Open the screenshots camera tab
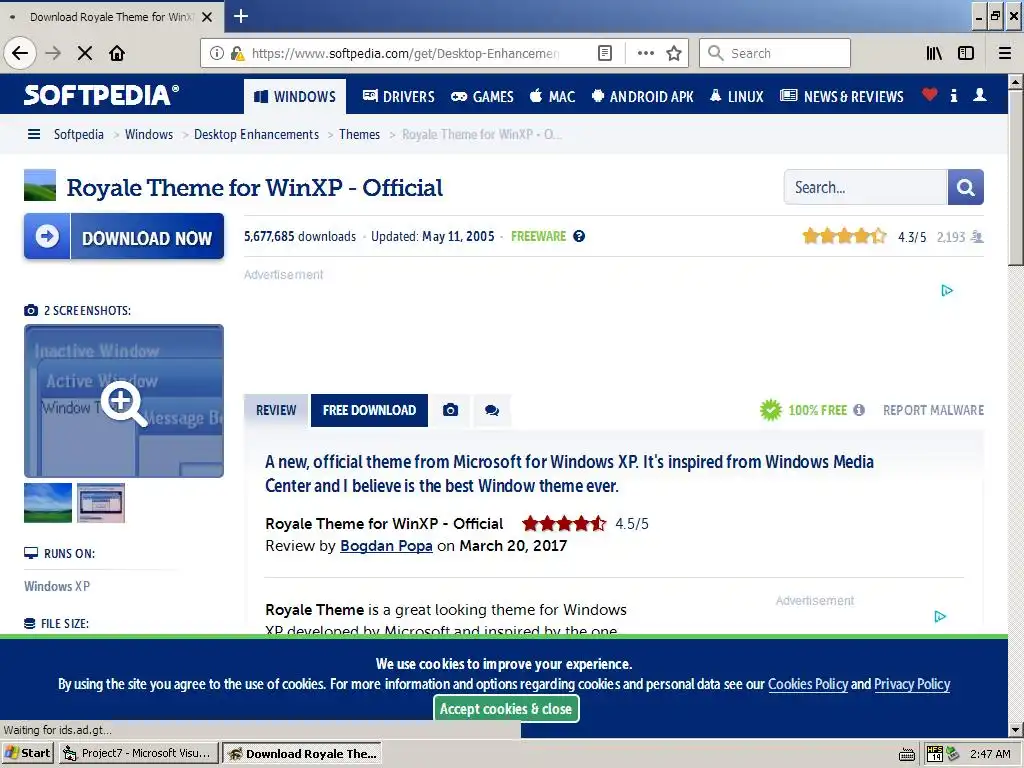The height and width of the screenshot is (768, 1024). (450, 410)
